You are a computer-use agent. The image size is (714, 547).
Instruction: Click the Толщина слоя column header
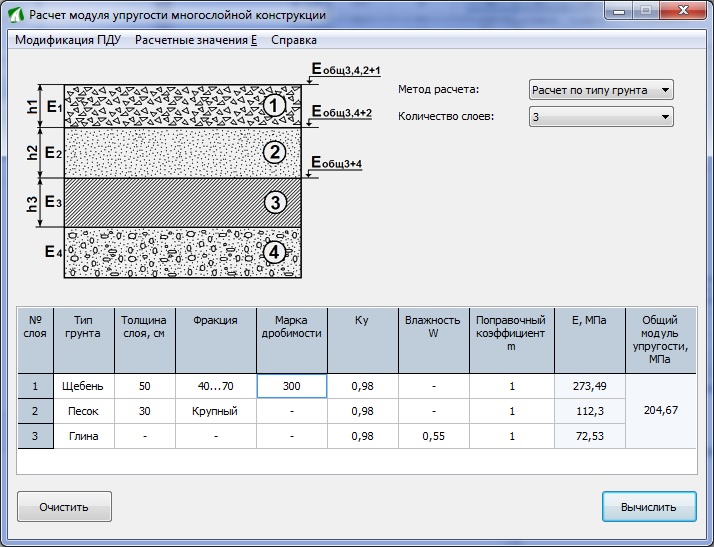pos(145,340)
